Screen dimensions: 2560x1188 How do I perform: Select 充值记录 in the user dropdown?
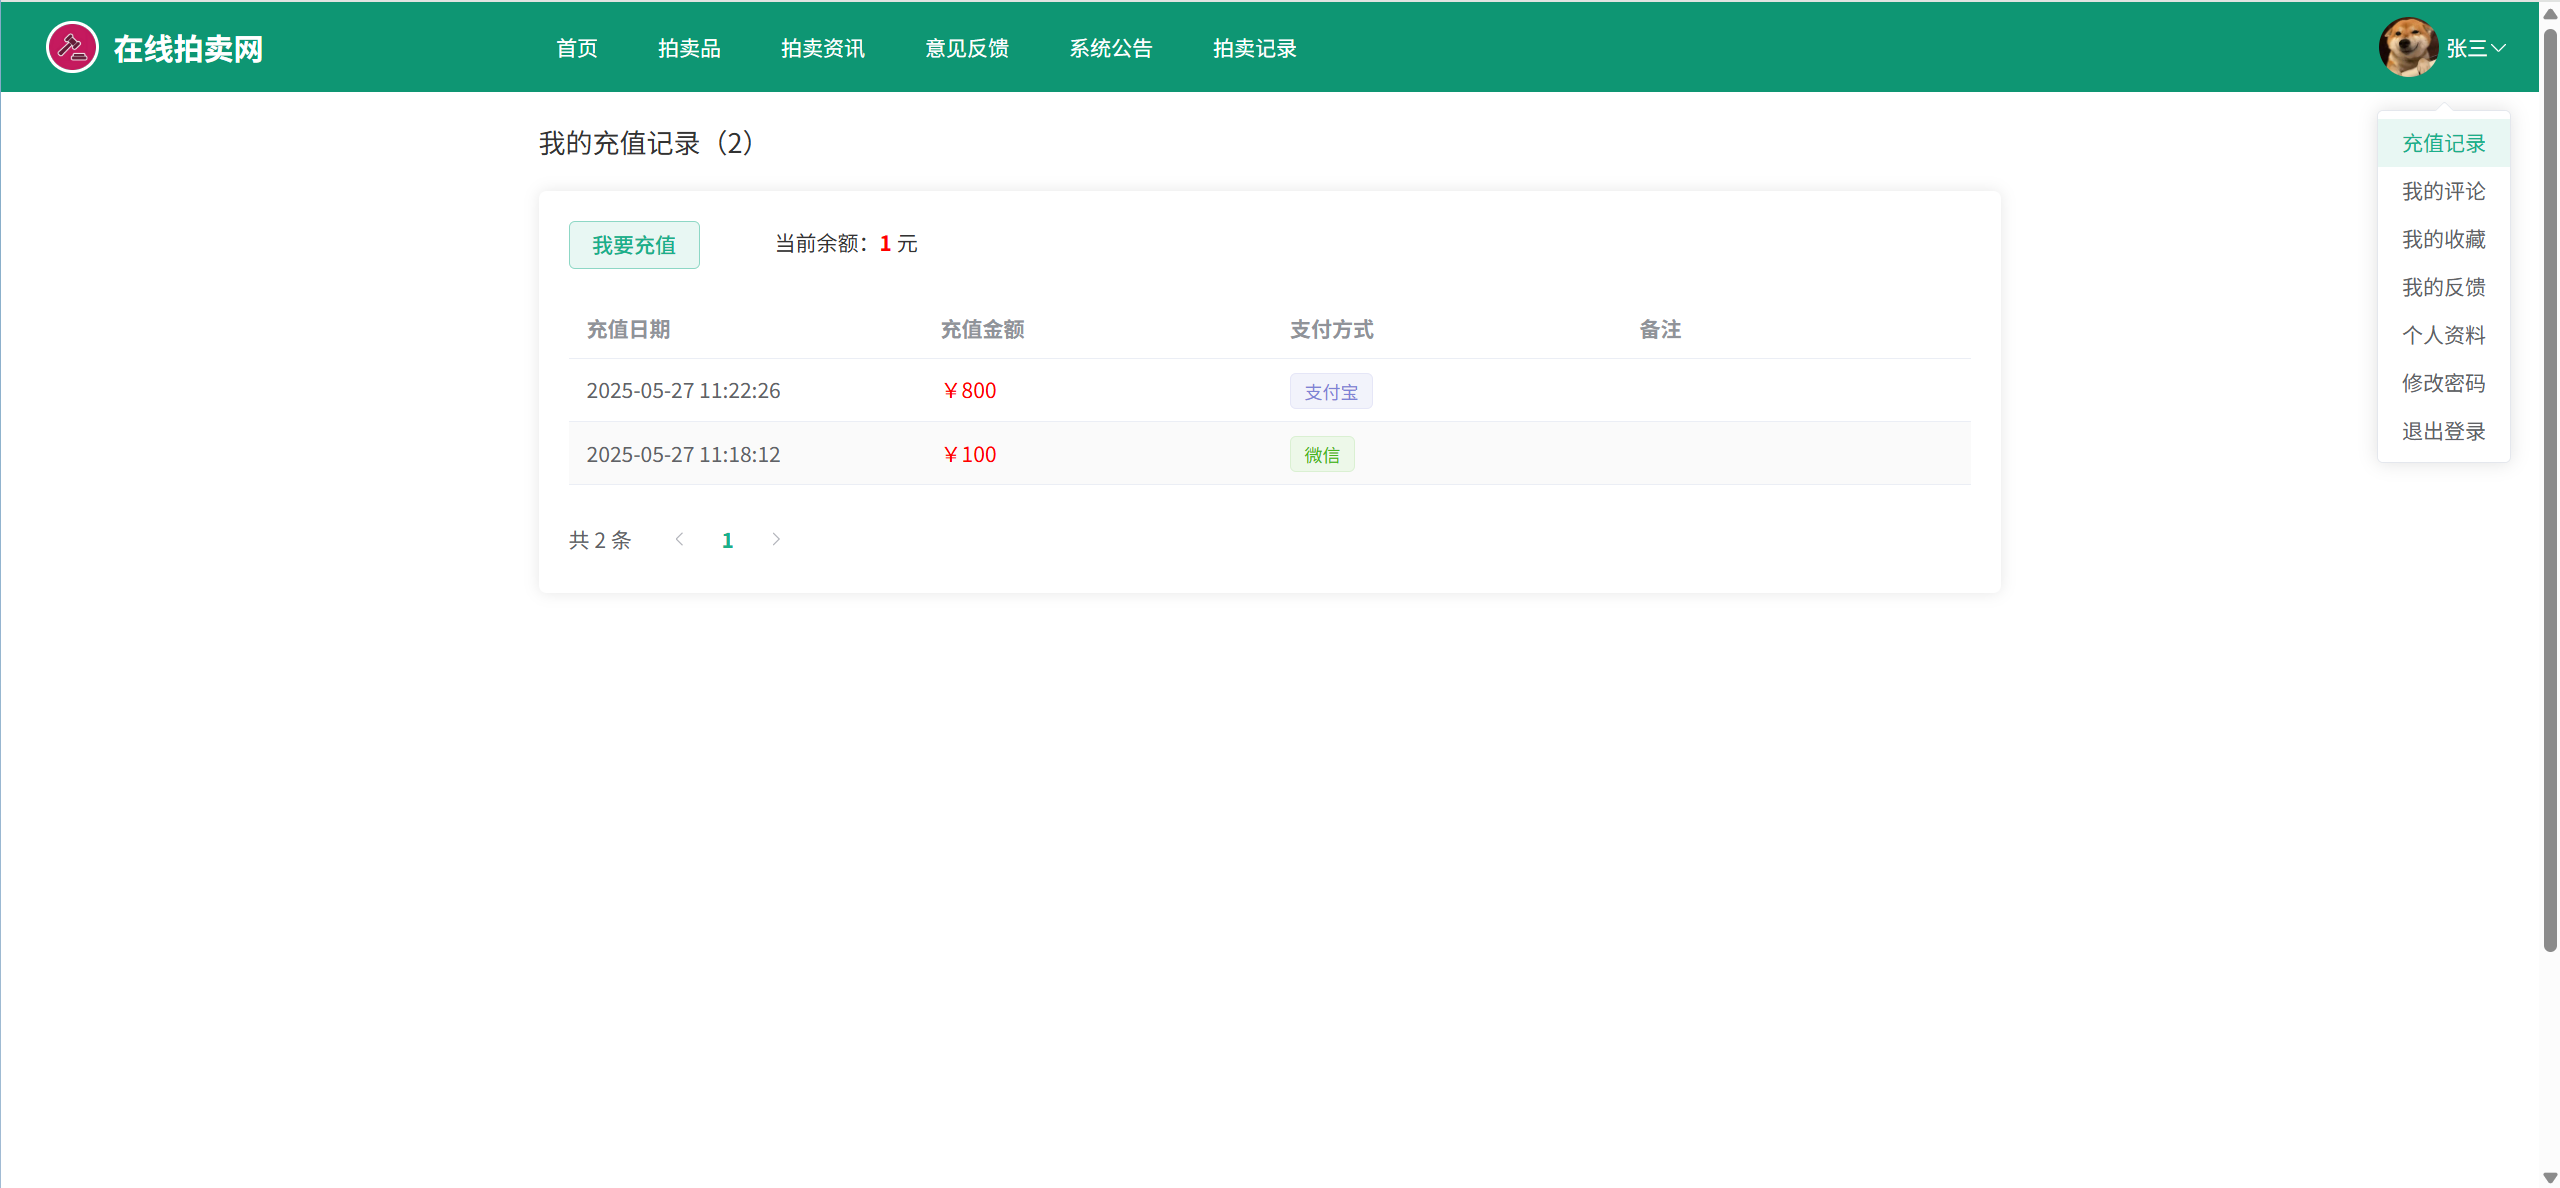(2443, 144)
